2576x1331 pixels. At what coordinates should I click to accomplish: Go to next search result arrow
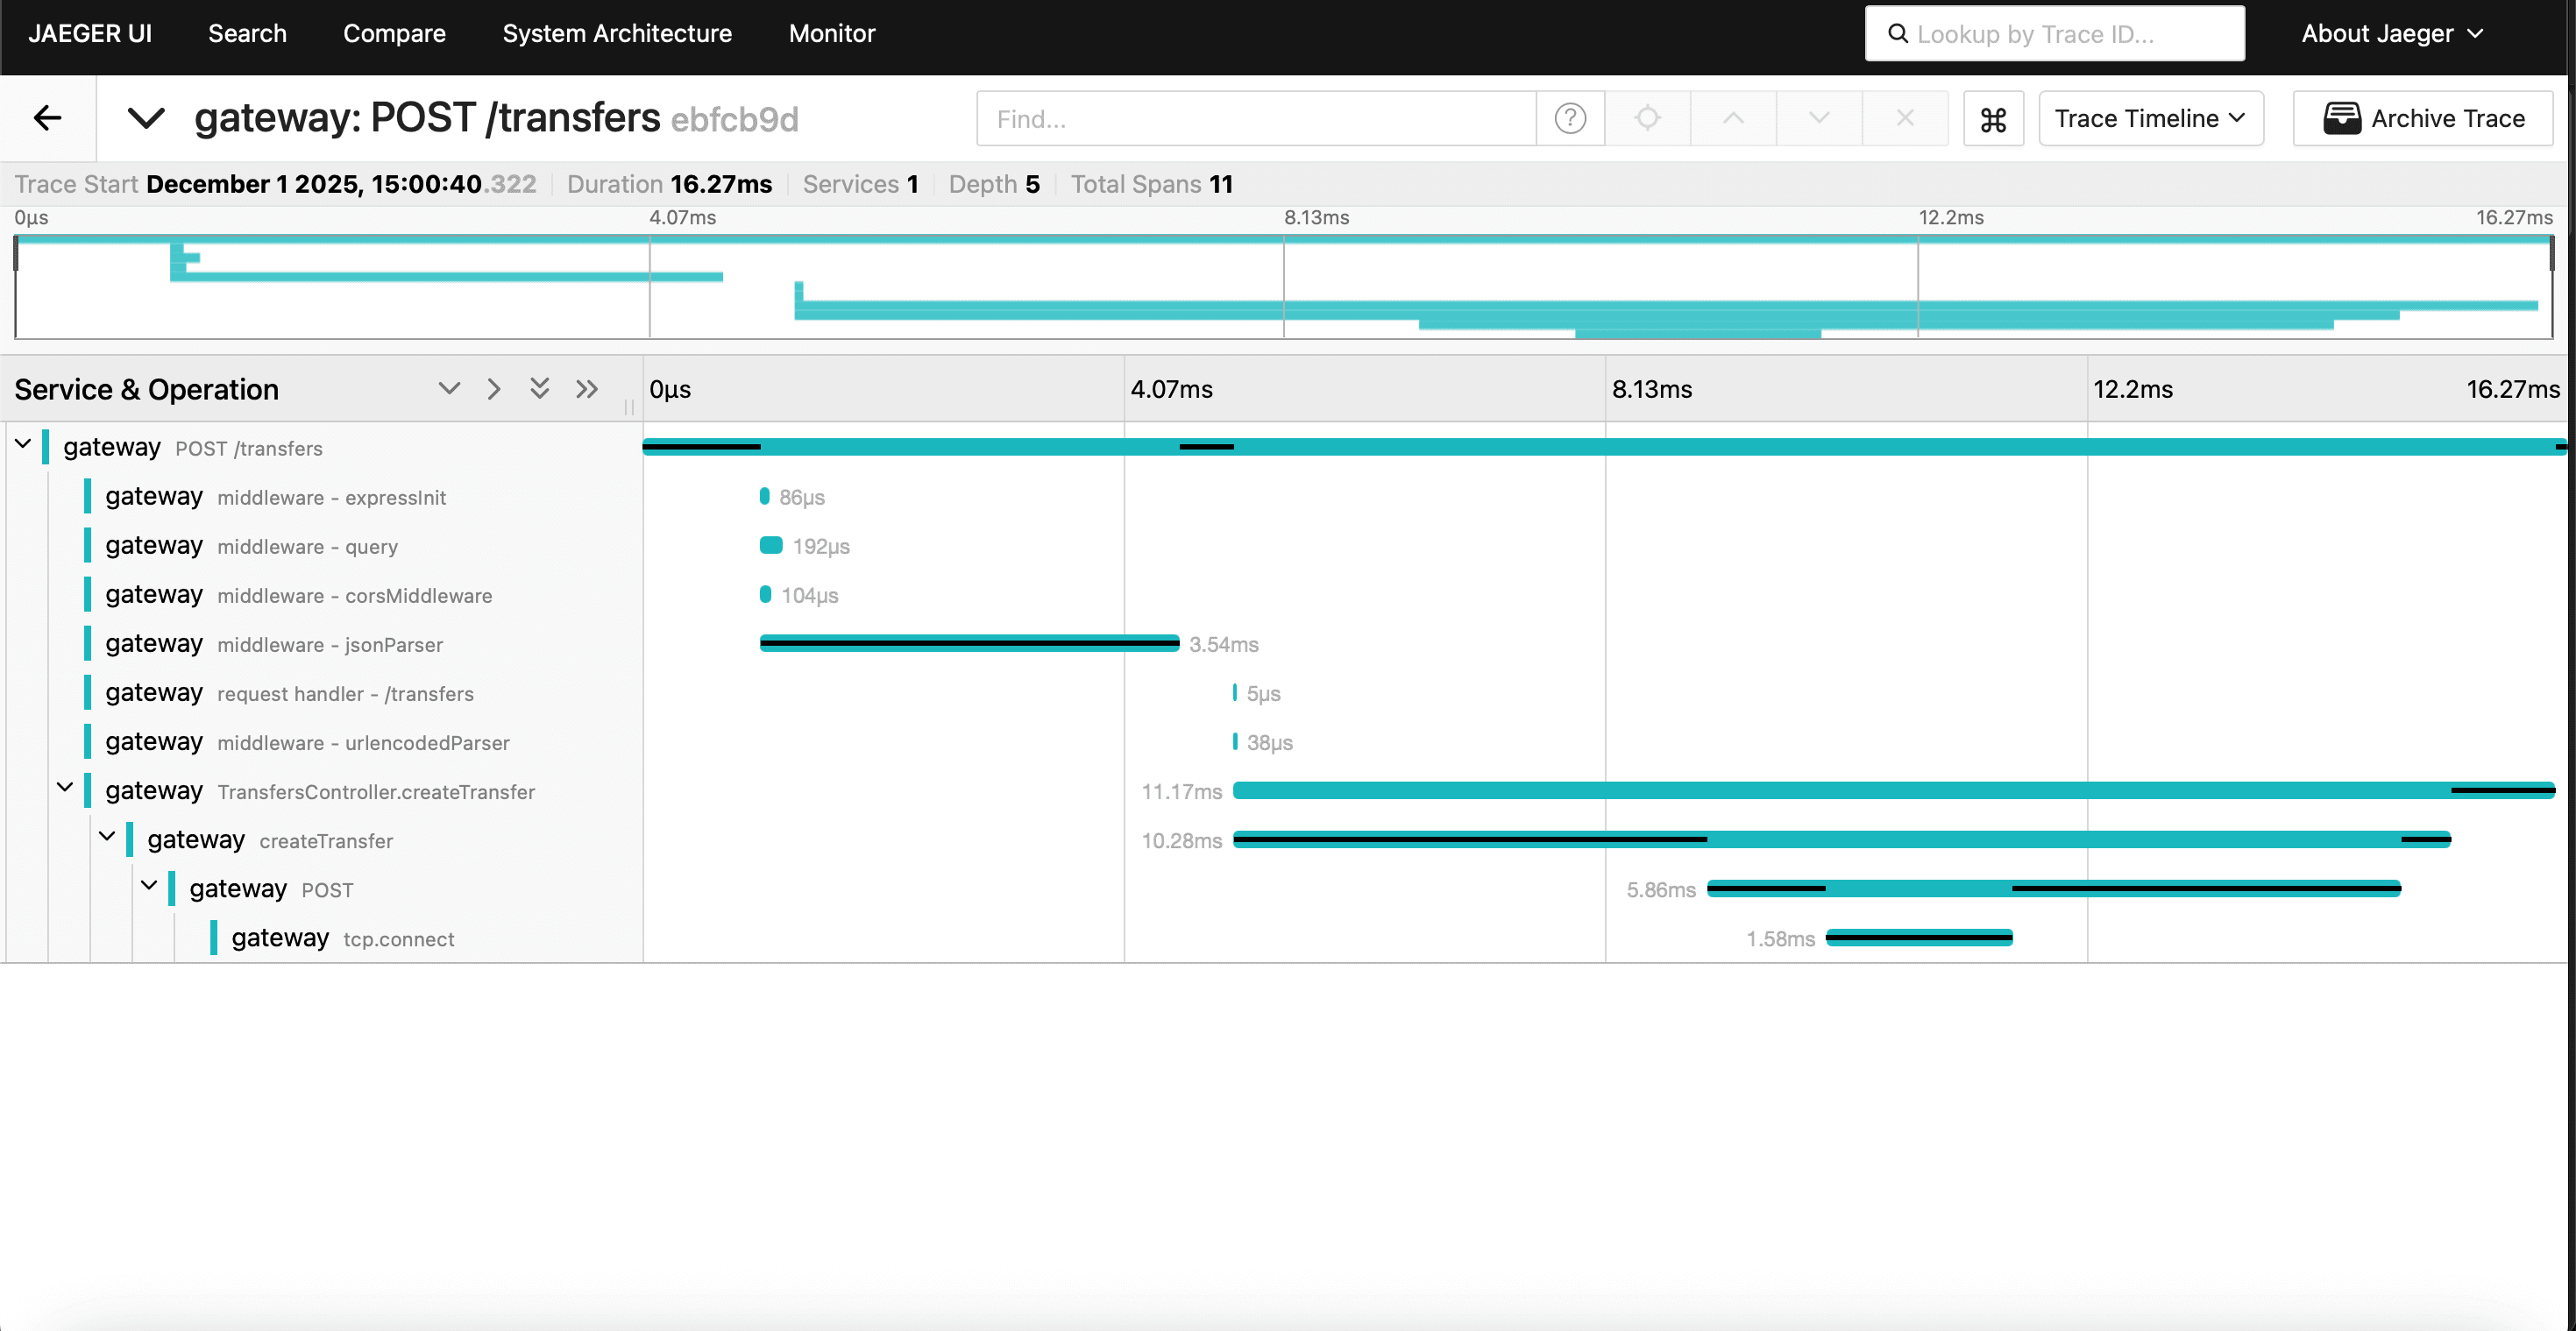[x=1819, y=118]
